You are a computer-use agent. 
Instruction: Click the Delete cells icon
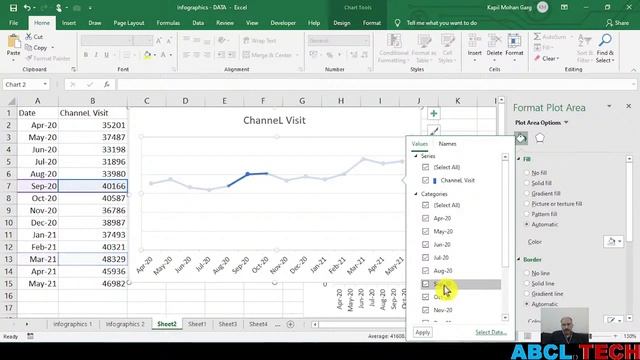tap(494, 41)
